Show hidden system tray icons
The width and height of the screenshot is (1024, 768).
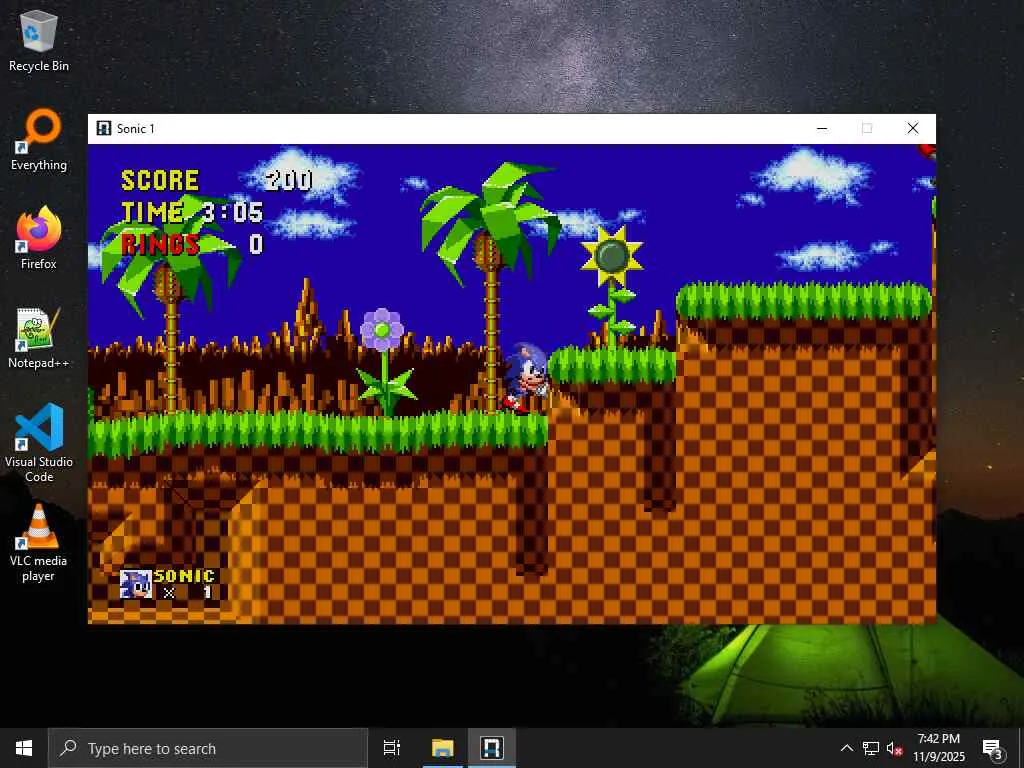click(846, 748)
